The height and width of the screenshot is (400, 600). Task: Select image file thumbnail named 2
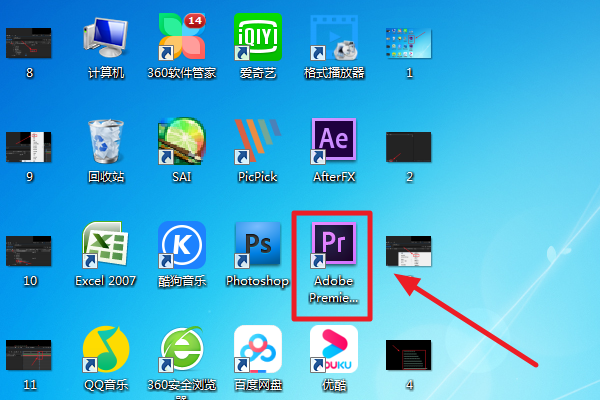[x=409, y=147]
